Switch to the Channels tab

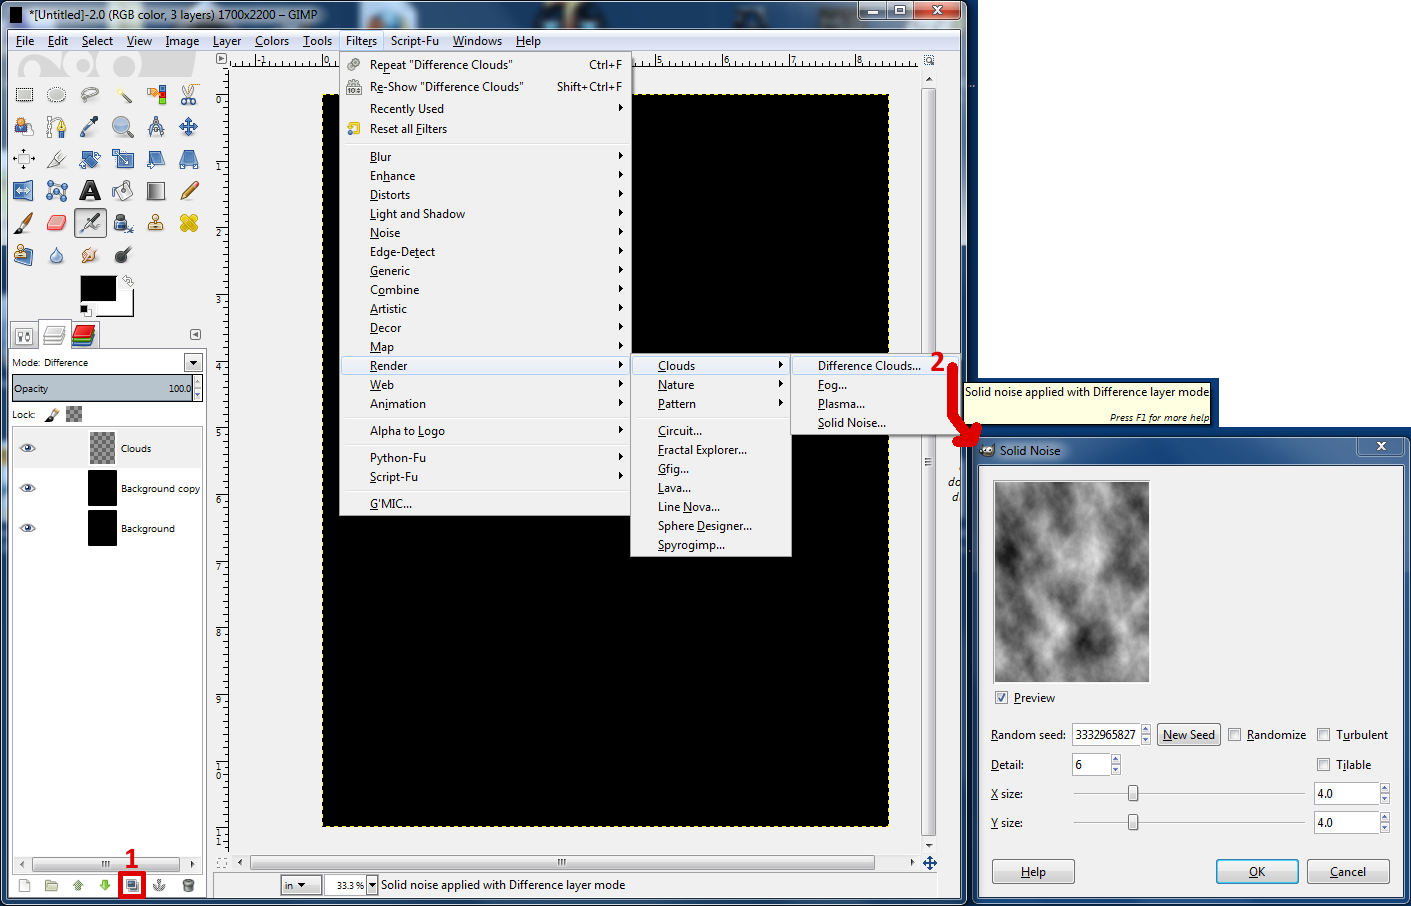[84, 335]
